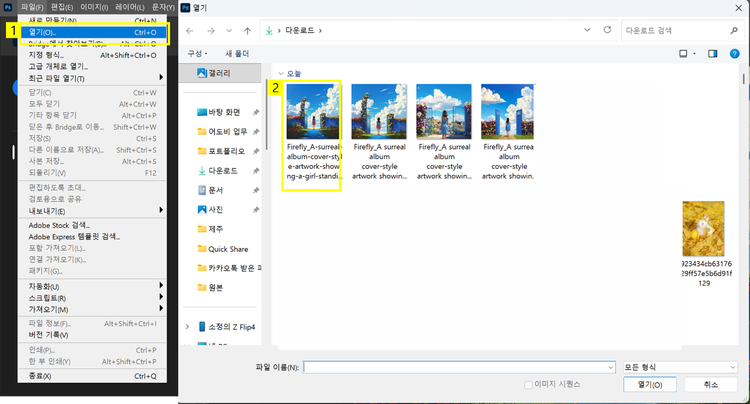Expand 소정의 Z Flip4 tree node
The width and height of the screenshot is (750, 404).
pyautogui.click(x=188, y=327)
